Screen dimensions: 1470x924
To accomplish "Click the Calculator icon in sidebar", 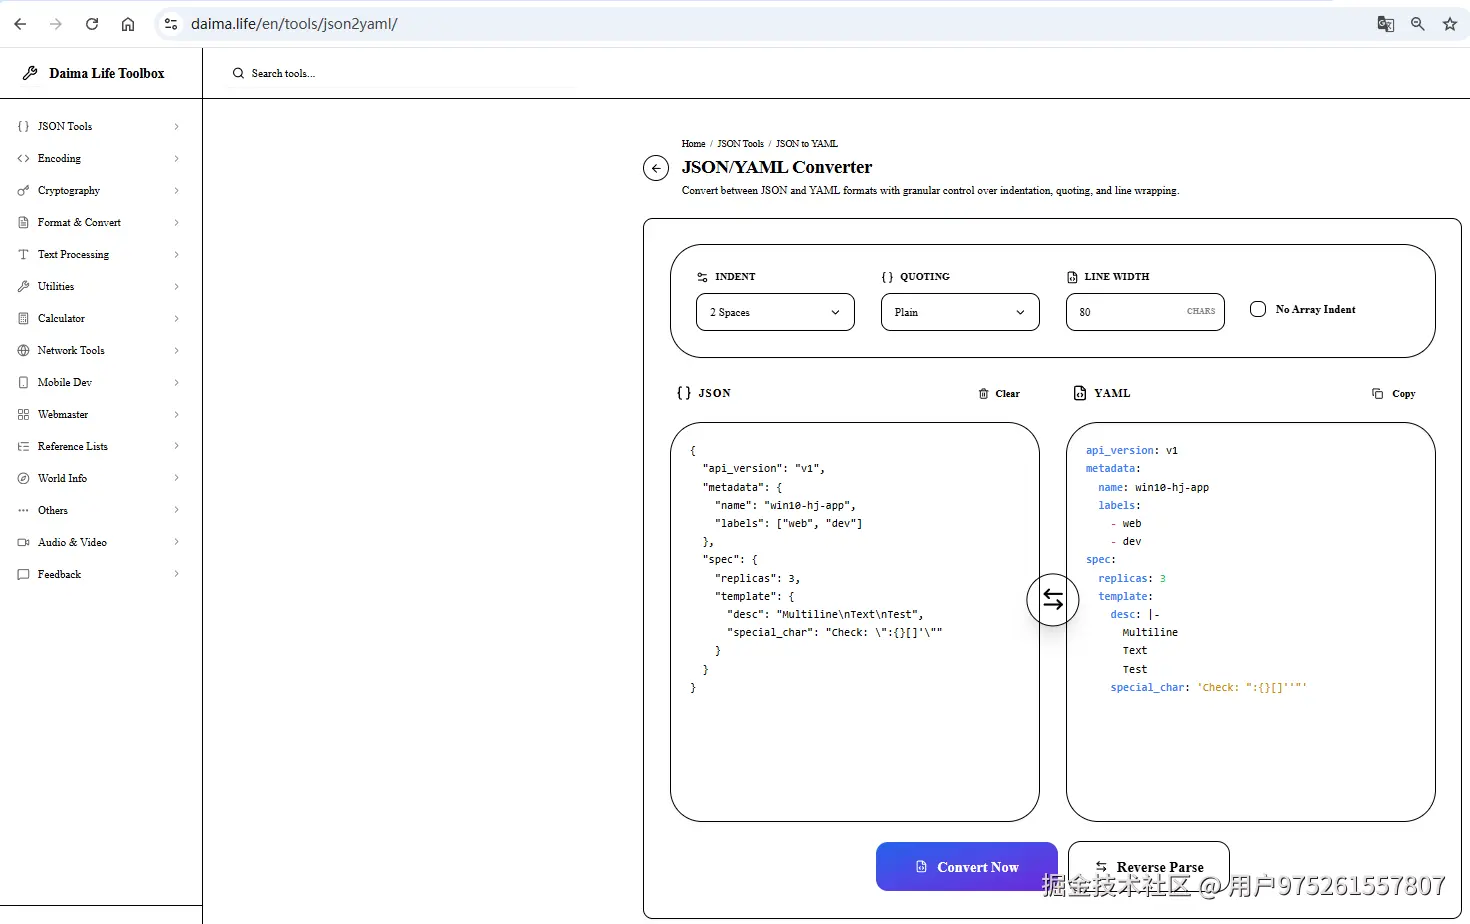I will click(23, 318).
